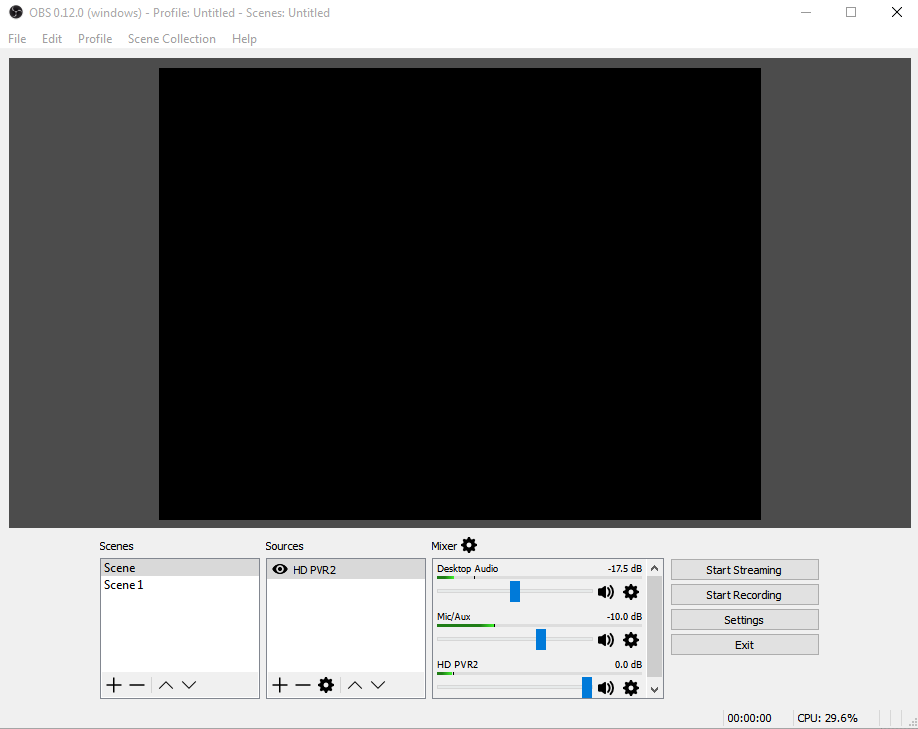918x729 pixels.
Task: Mute Desktop Audio speaker icon
Action: pos(606,592)
